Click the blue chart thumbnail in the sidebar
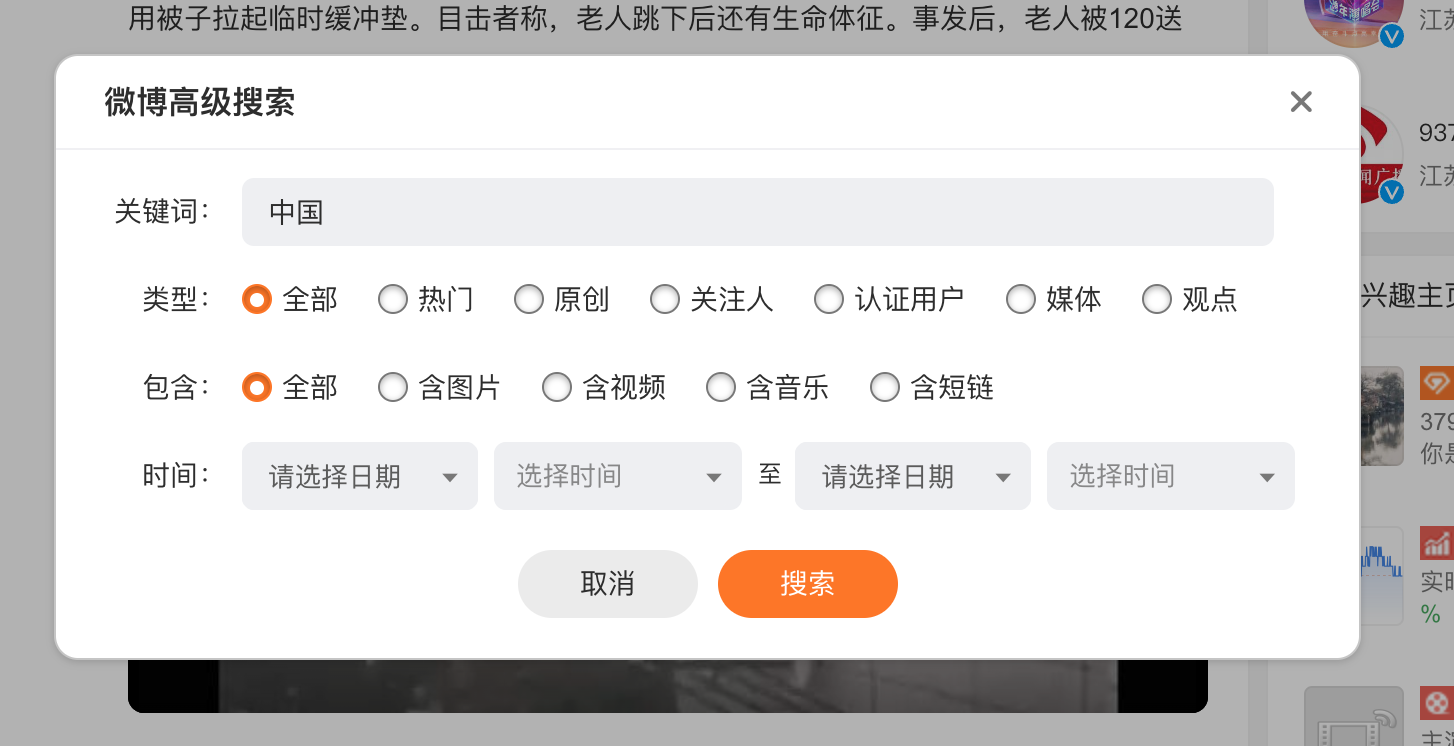1454x746 pixels. 1382,576
